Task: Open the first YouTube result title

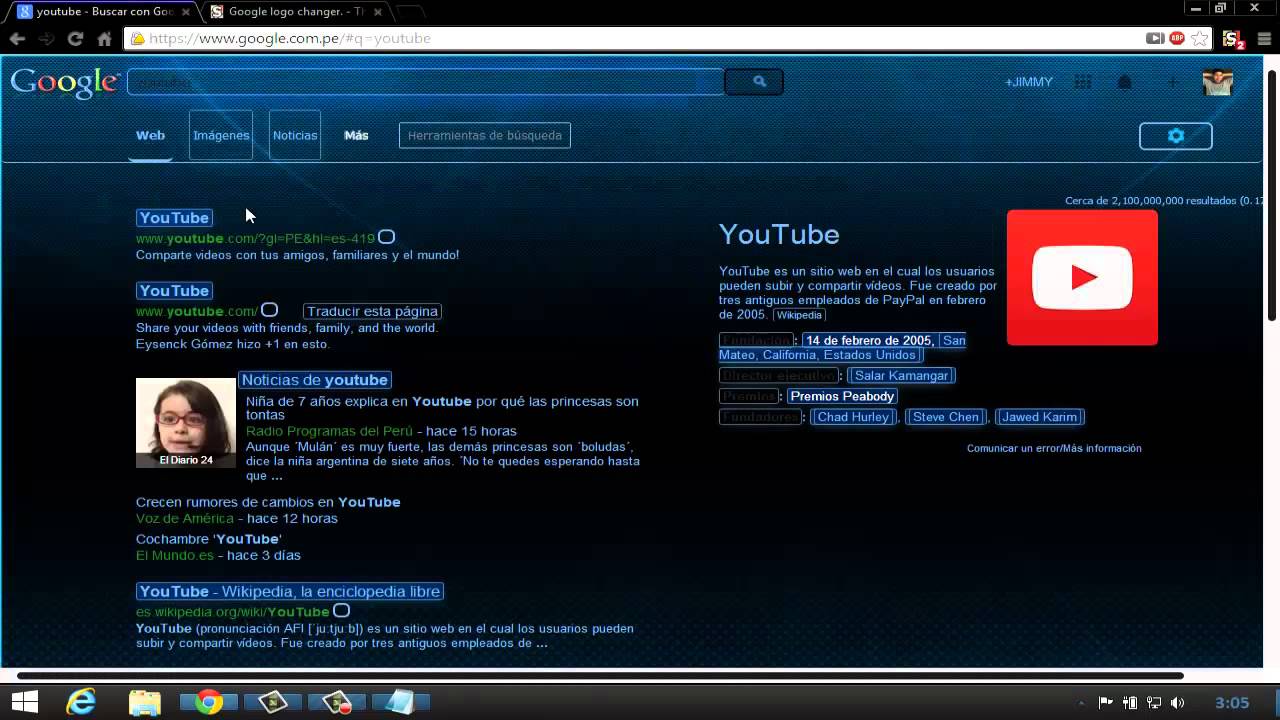Action: click(x=174, y=217)
